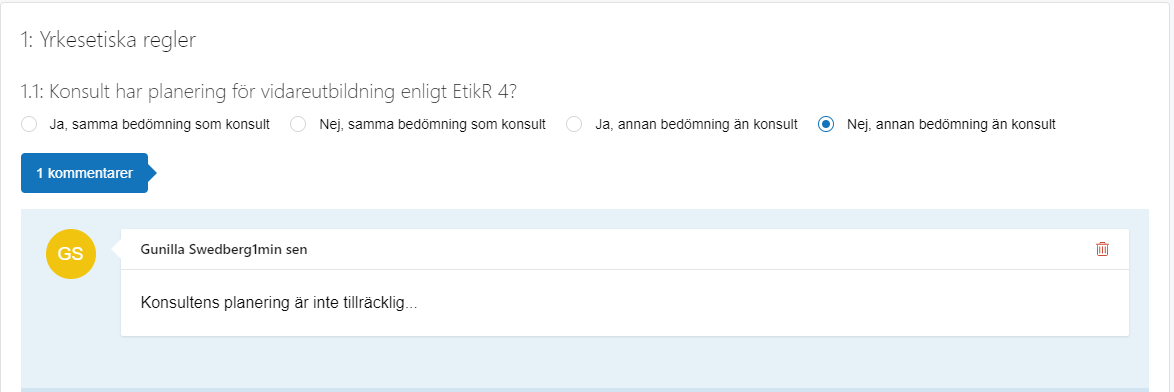The image size is (1174, 392).
Task: Click comment text 'Konsultens planering är inte tillräcklig...'
Action: (279, 303)
